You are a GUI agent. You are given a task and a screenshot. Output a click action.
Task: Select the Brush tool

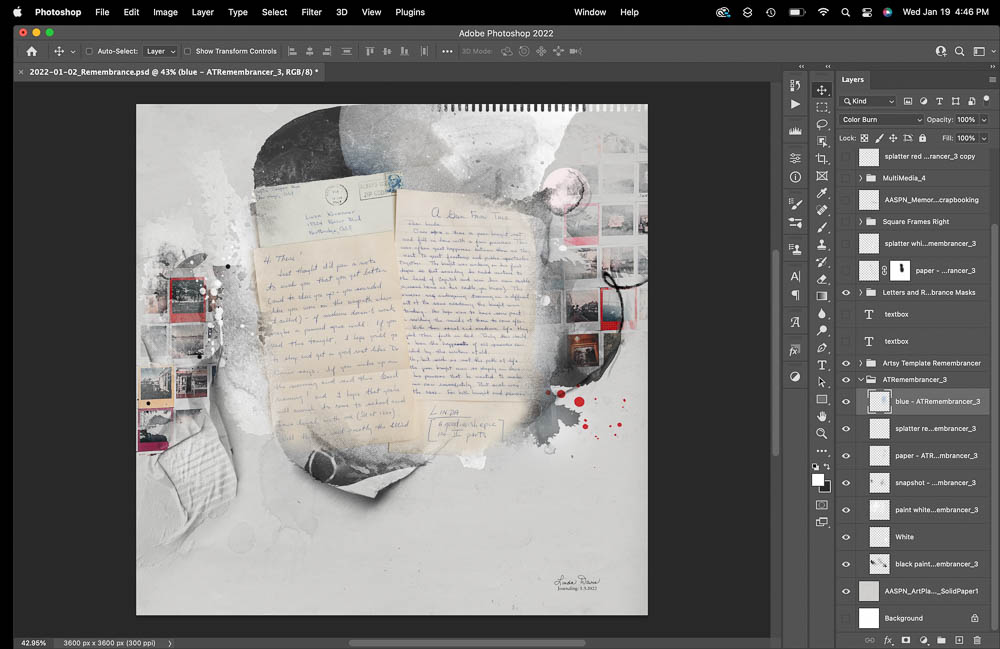(821, 228)
